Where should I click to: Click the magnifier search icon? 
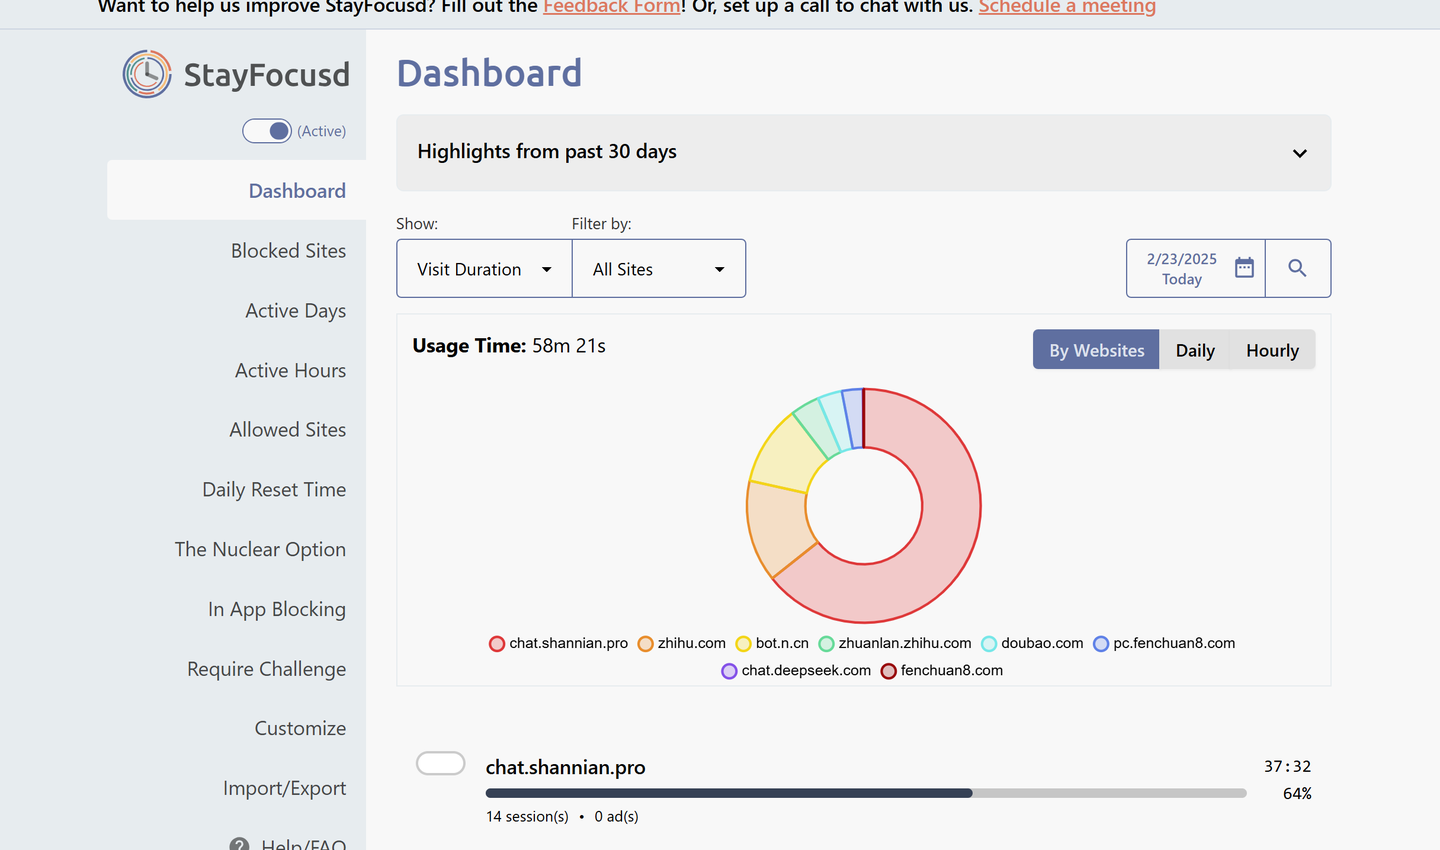pyautogui.click(x=1297, y=268)
